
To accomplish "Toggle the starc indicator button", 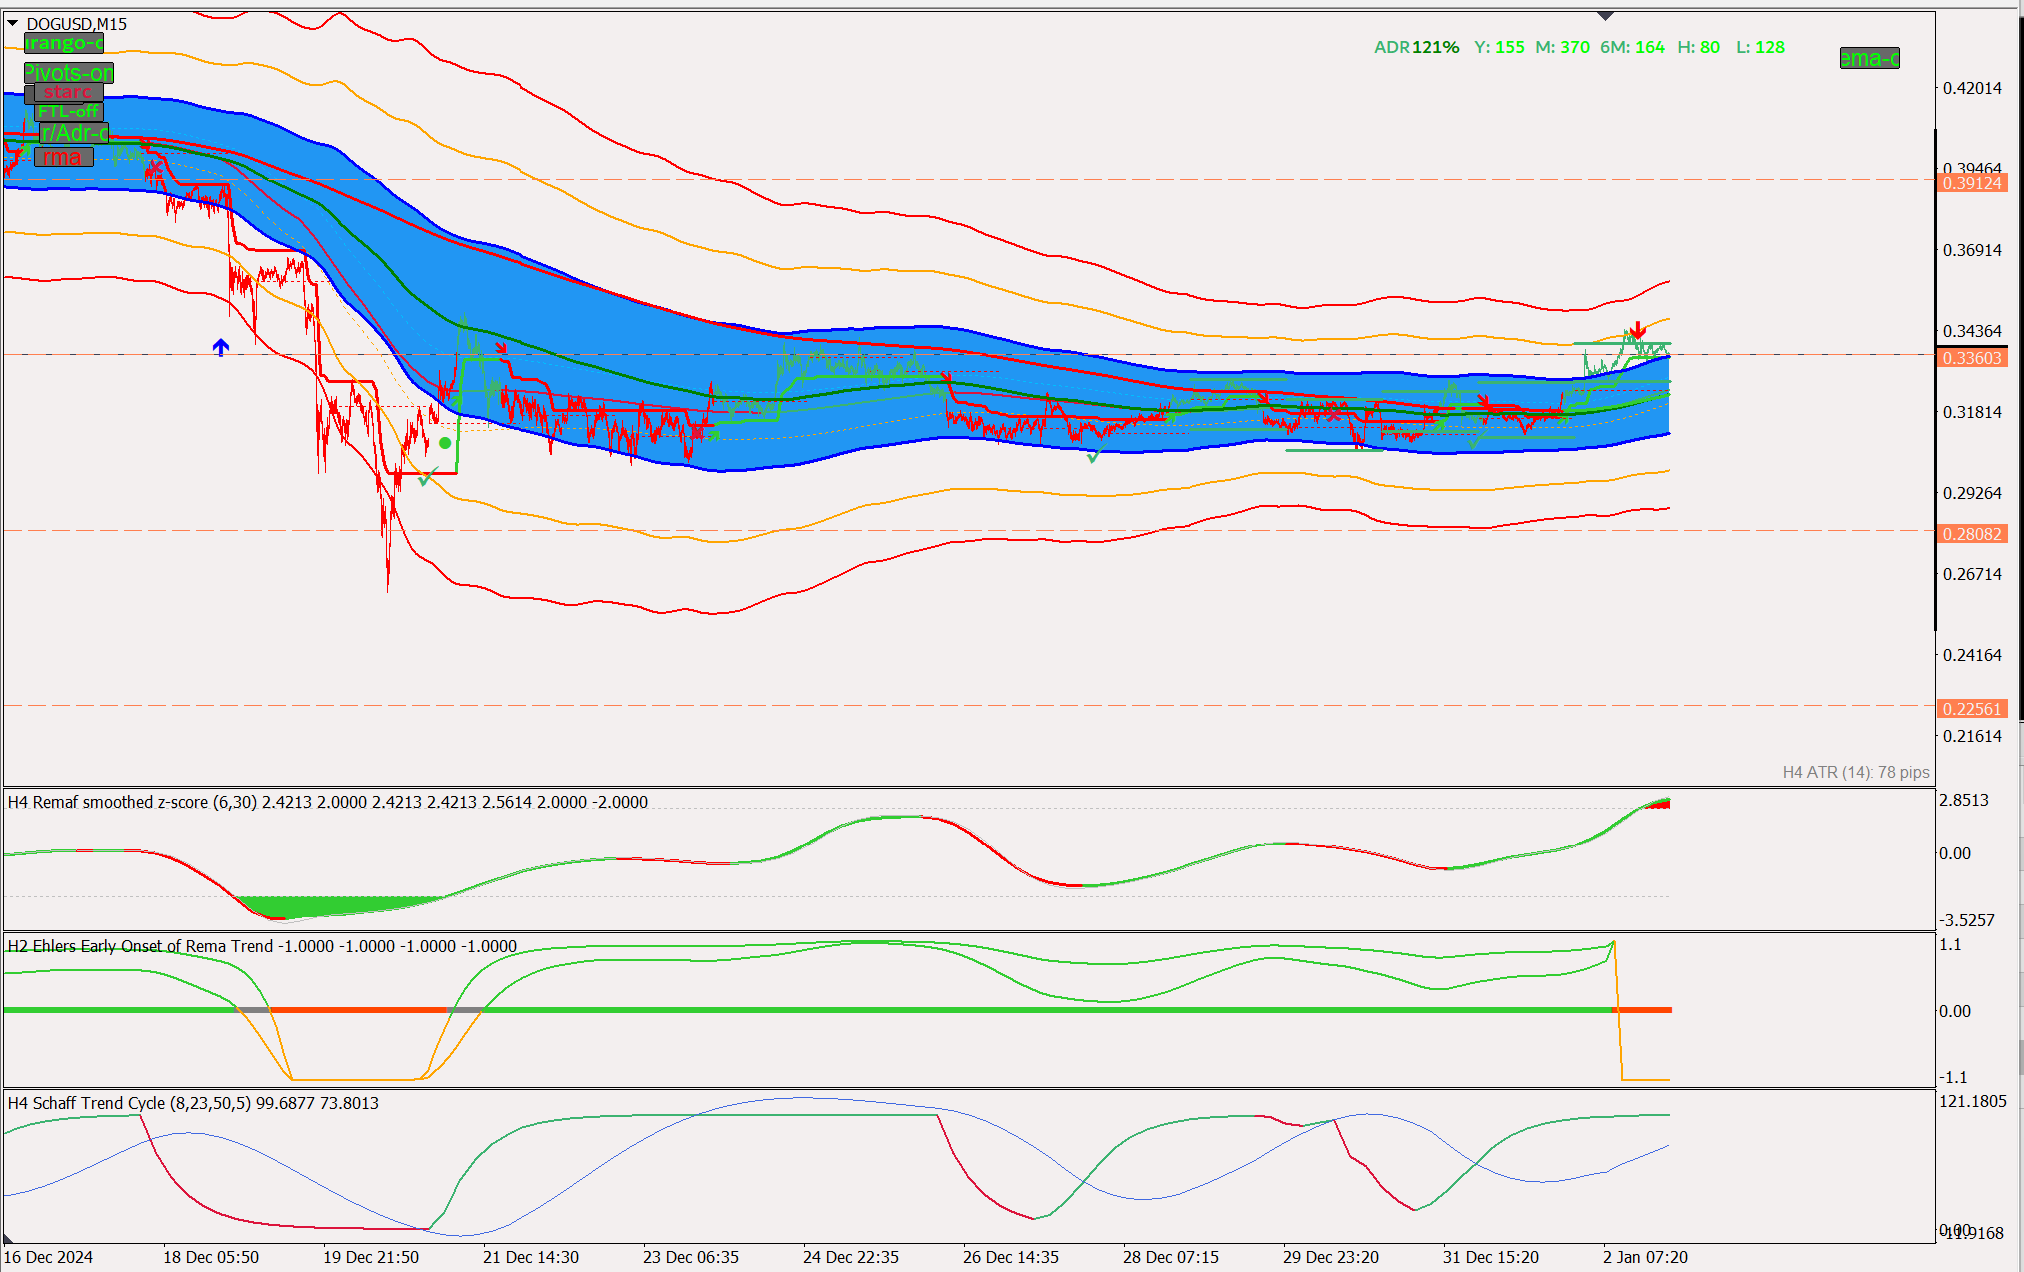I will pos(67,92).
